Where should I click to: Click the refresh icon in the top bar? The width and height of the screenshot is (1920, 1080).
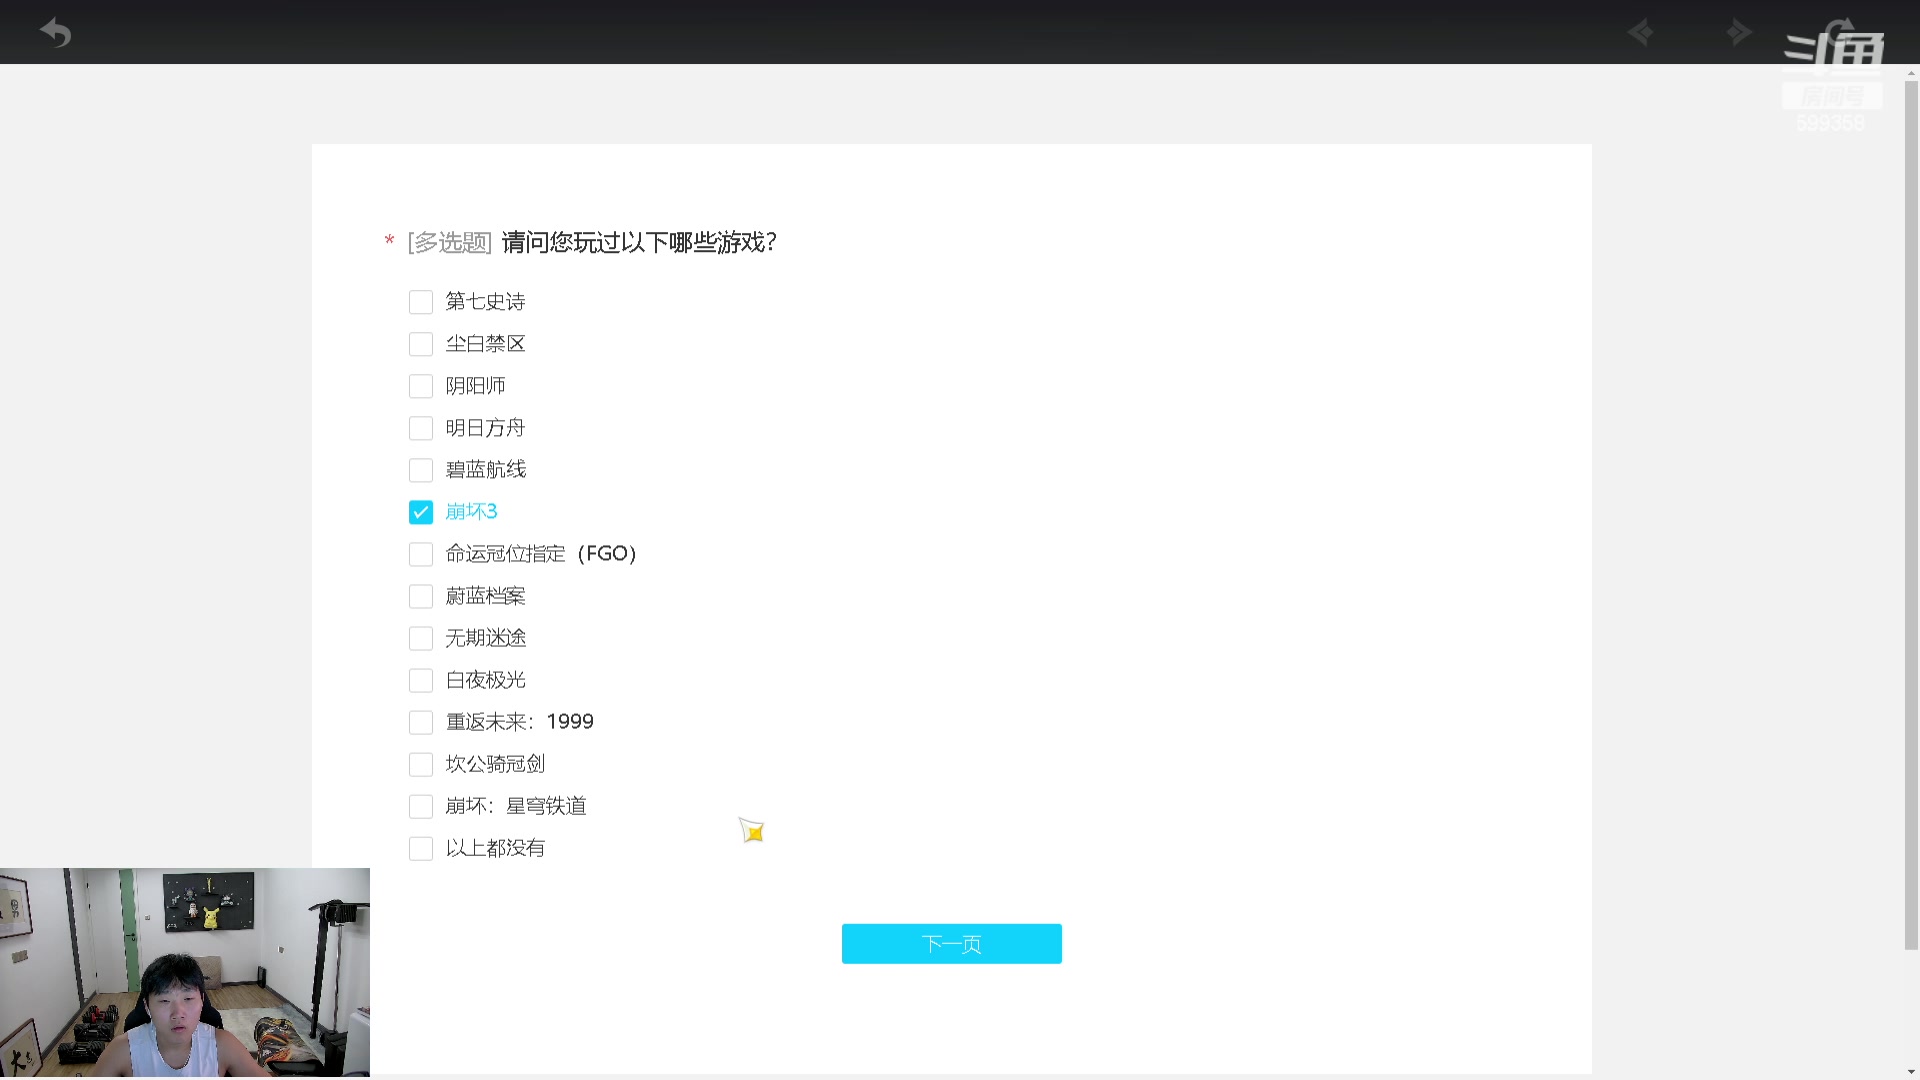click(x=1839, y=33)
